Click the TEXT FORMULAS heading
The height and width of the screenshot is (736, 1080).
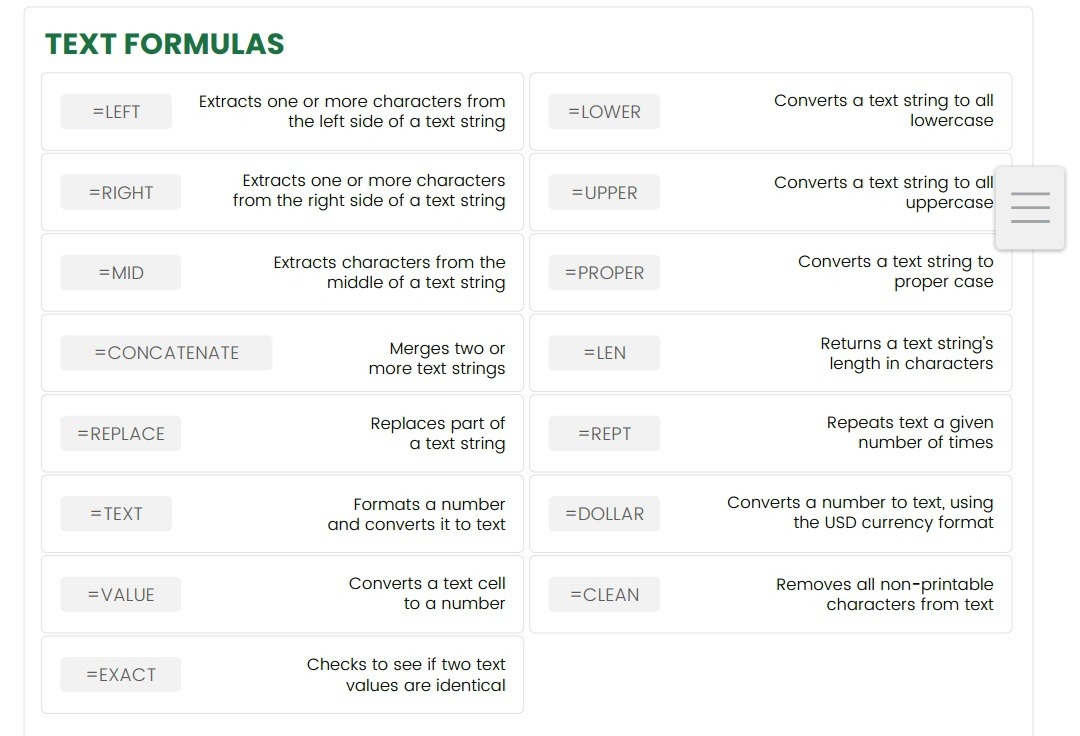[165, 44]
